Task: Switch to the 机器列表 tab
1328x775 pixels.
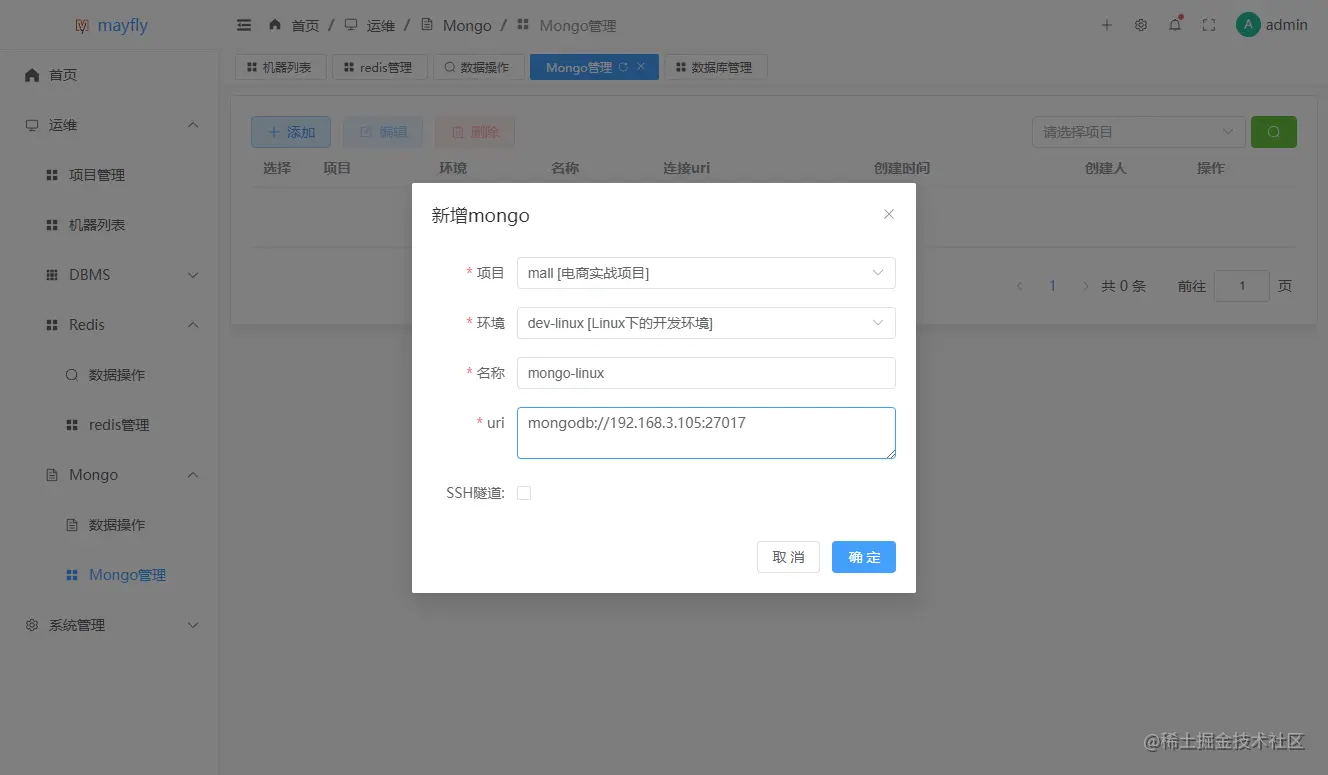Action: [x=280, y=67]
